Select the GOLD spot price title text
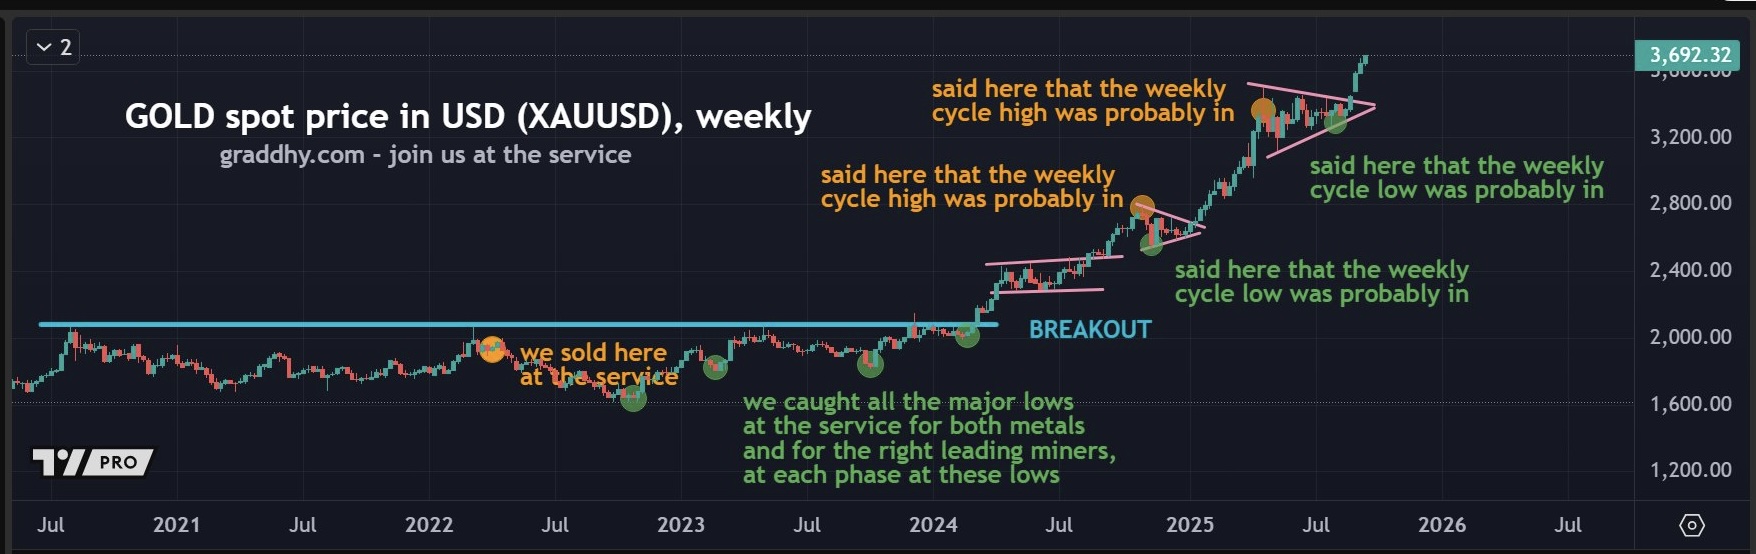The height and width of the screenshot is (554, 1756). 468,117
